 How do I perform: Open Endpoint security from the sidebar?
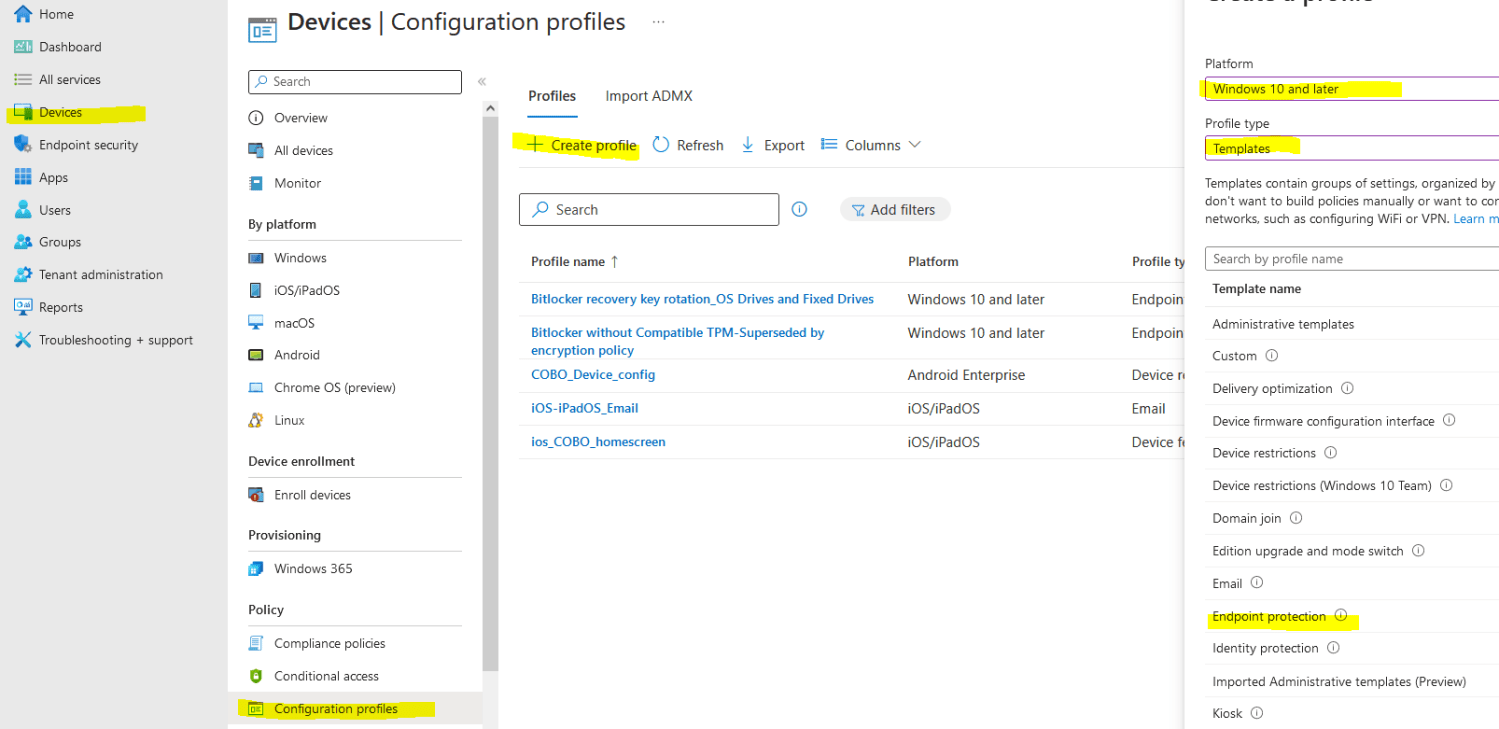86,144
